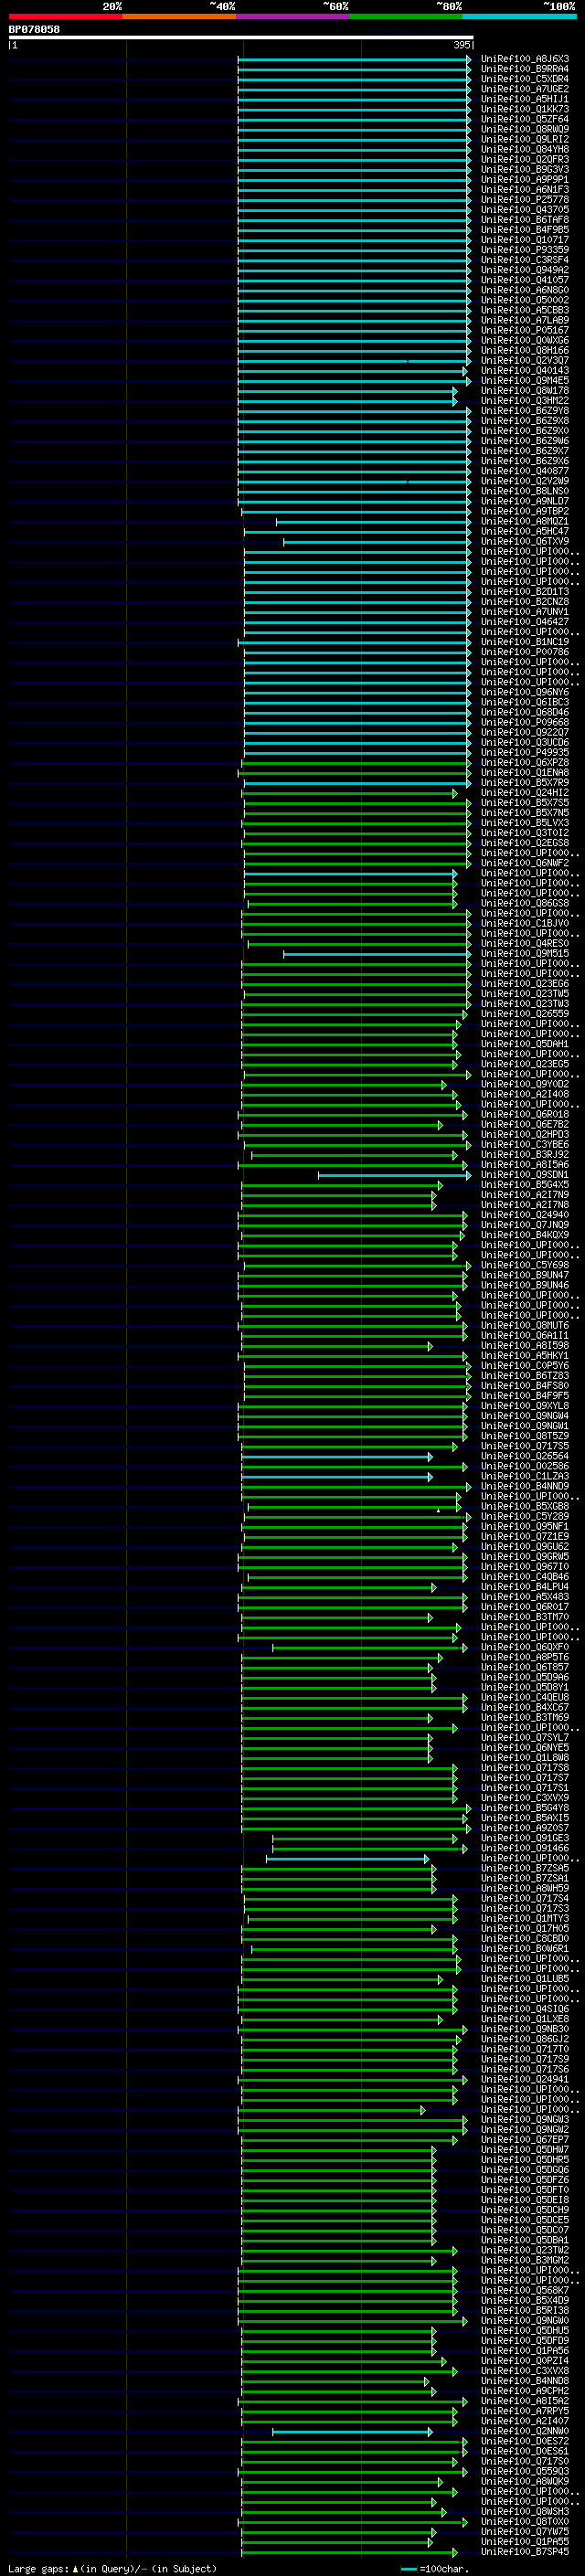
Task: Open the UniRef100_P00786 entry
Action: 525,652
